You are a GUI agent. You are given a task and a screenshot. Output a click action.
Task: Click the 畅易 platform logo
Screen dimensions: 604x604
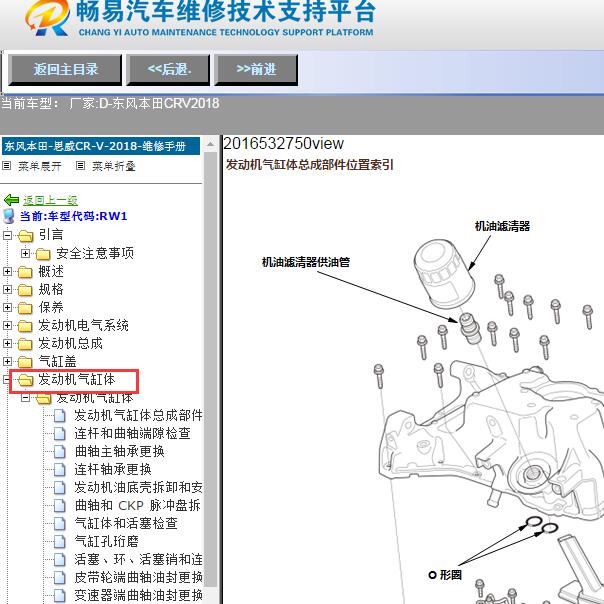[47, 17]
